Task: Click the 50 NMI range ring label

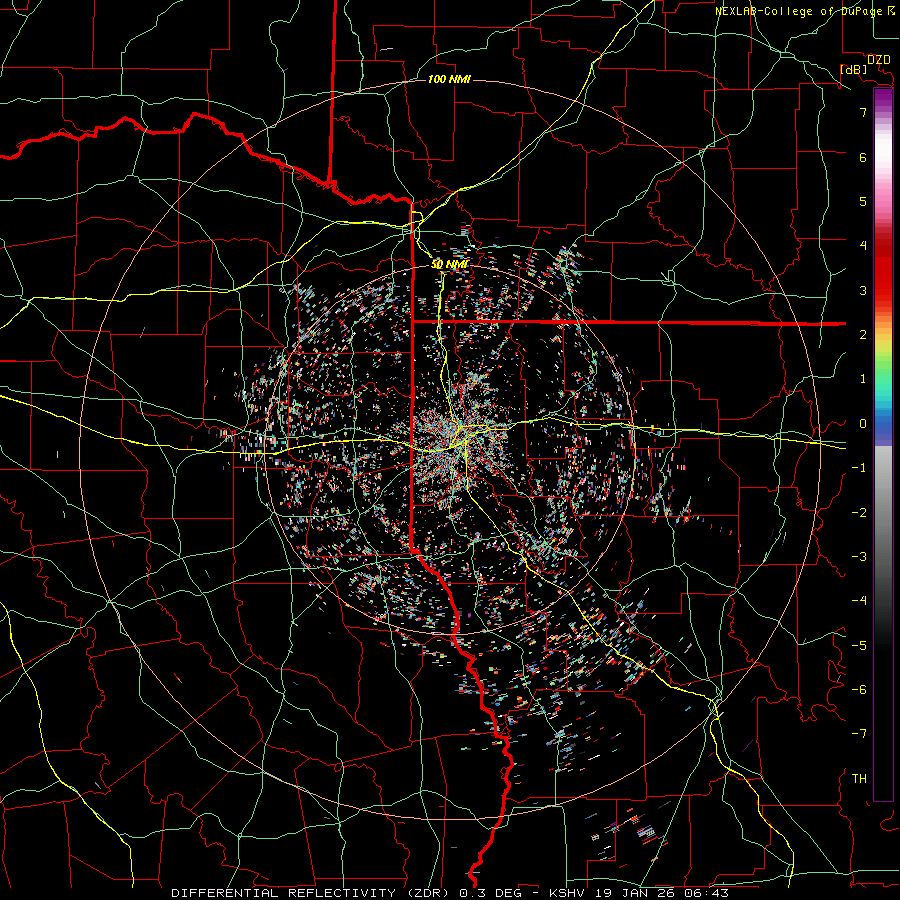Action: 449,265
